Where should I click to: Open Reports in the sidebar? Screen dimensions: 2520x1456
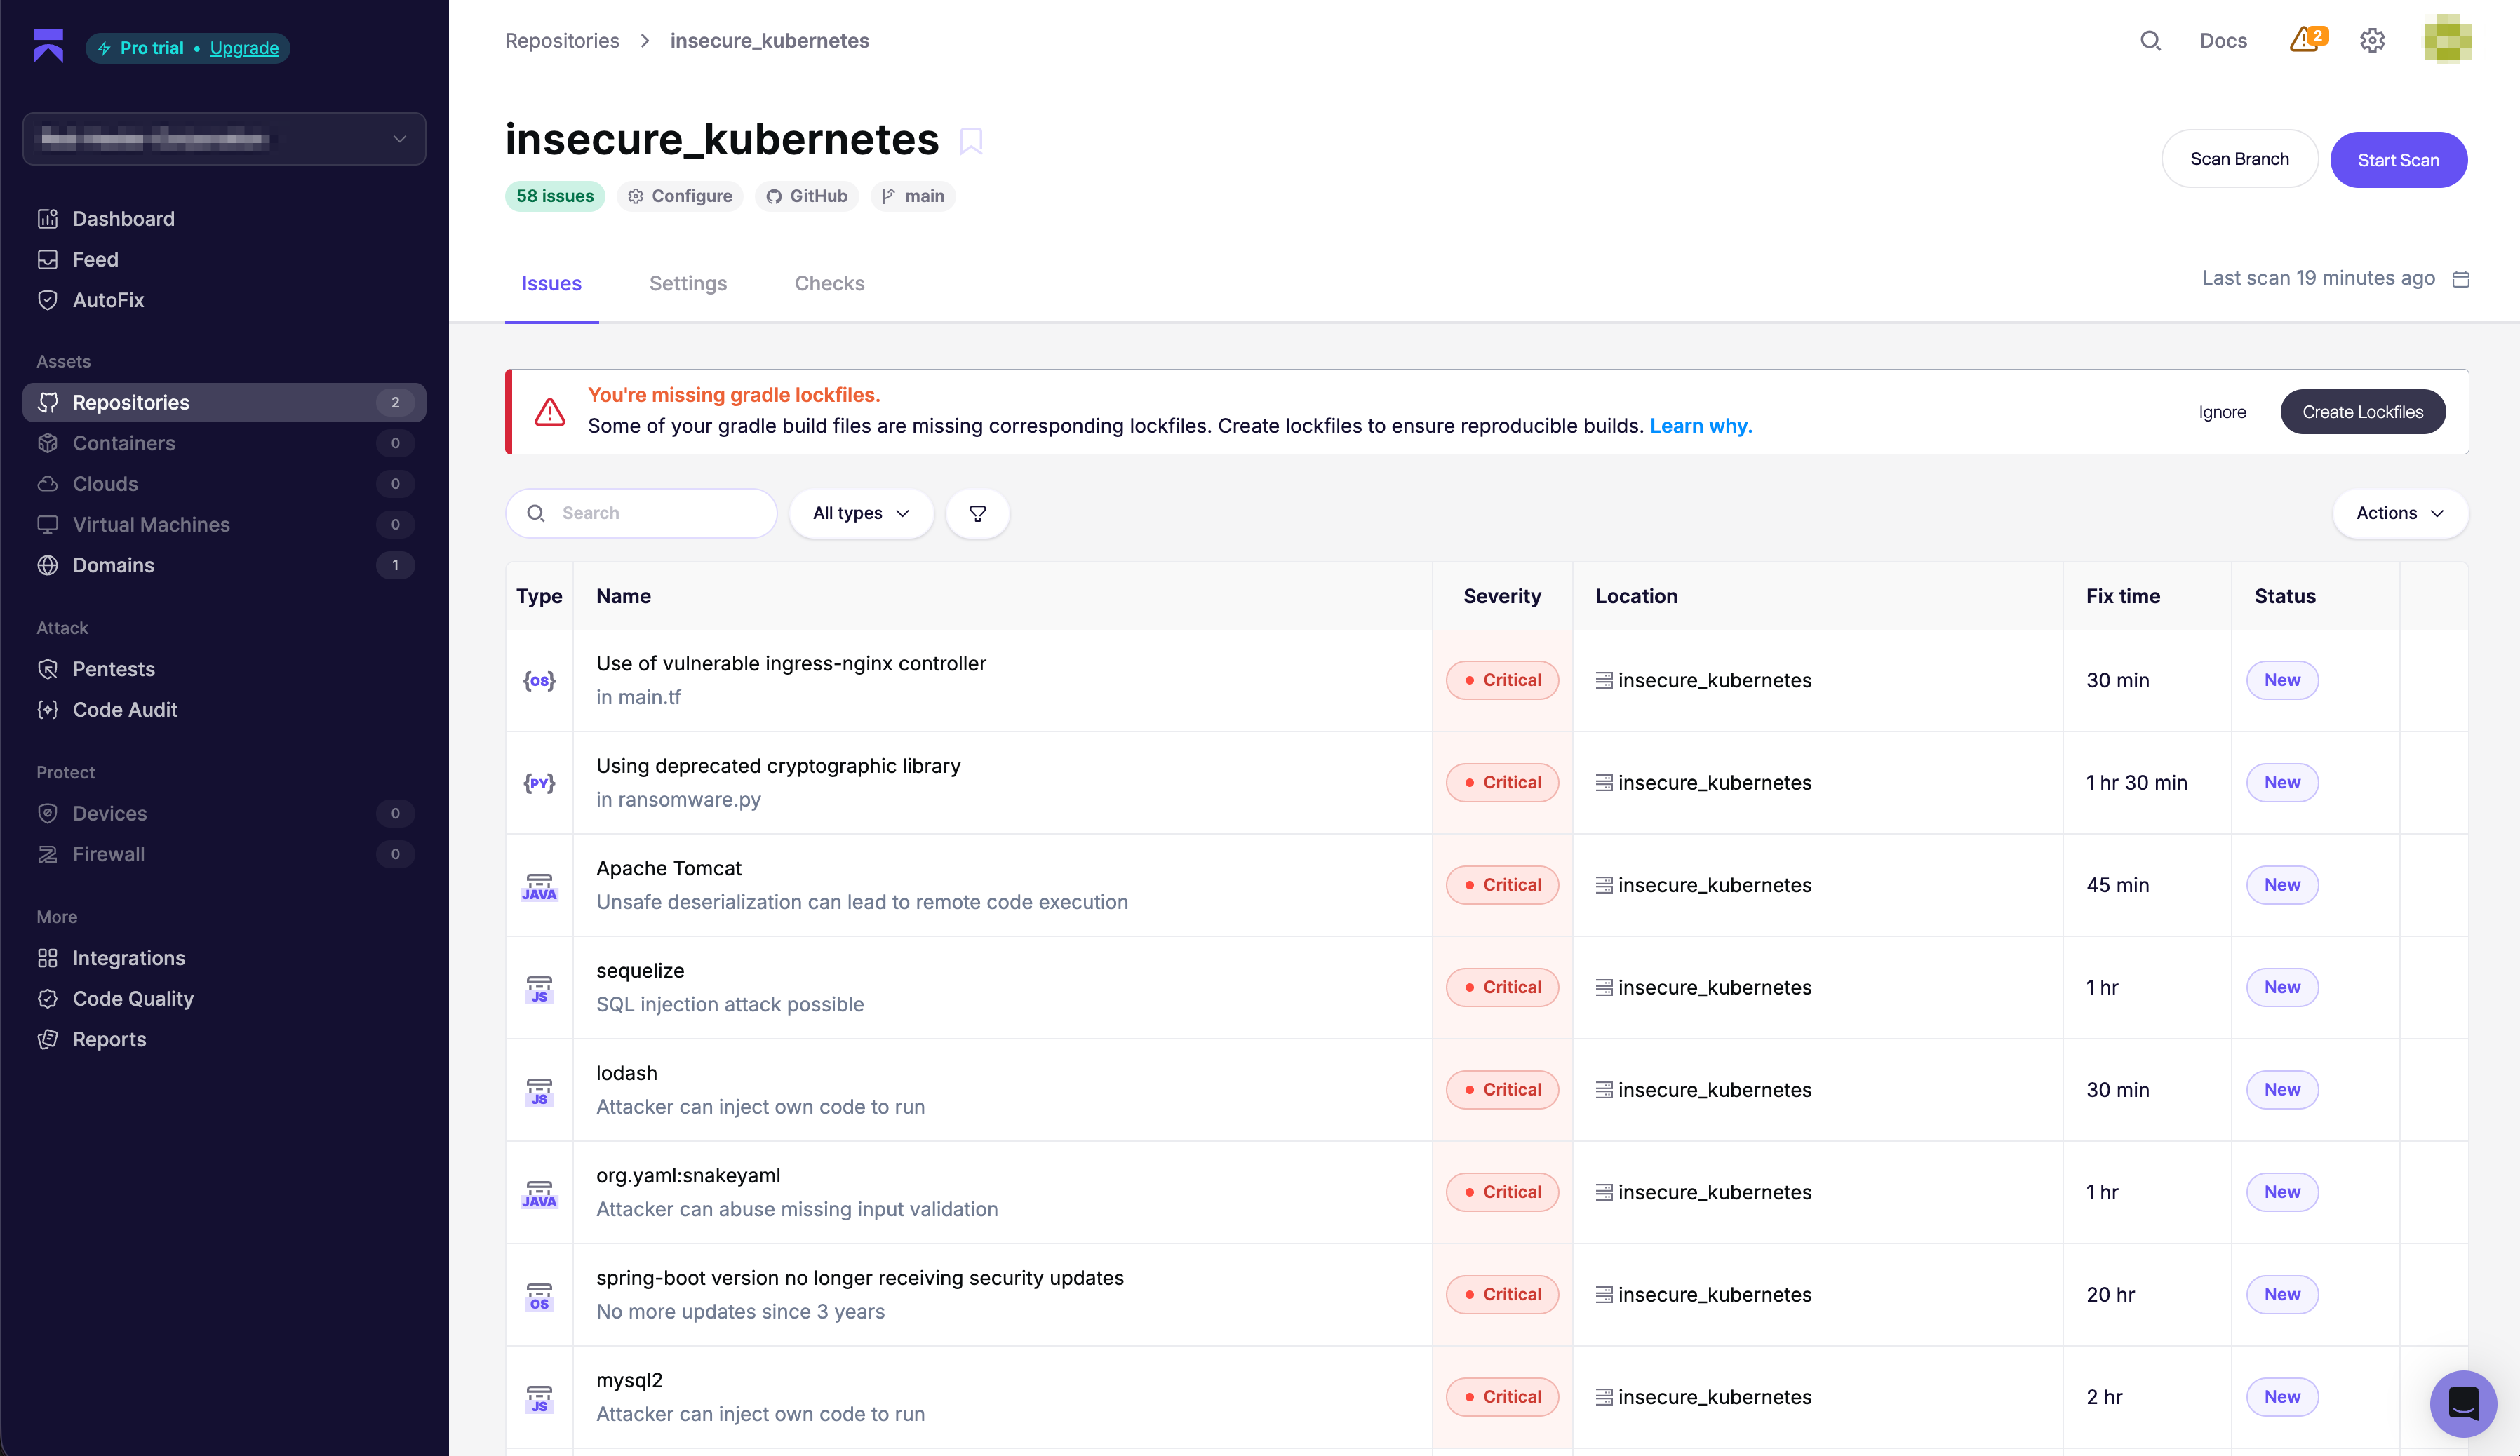(x=224, y=1039)
